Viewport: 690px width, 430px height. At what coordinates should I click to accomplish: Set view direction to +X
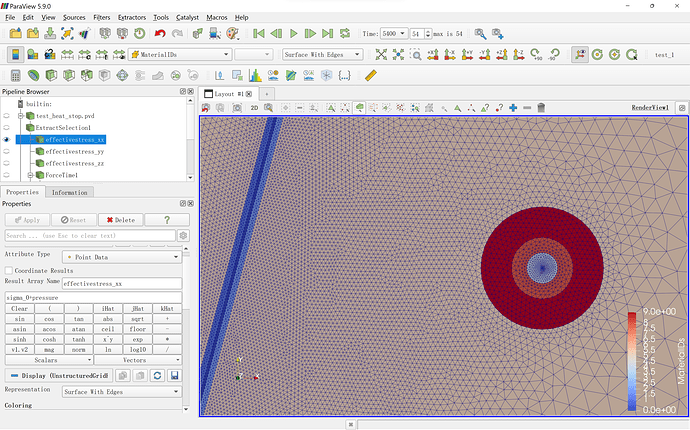click(432, 54)
